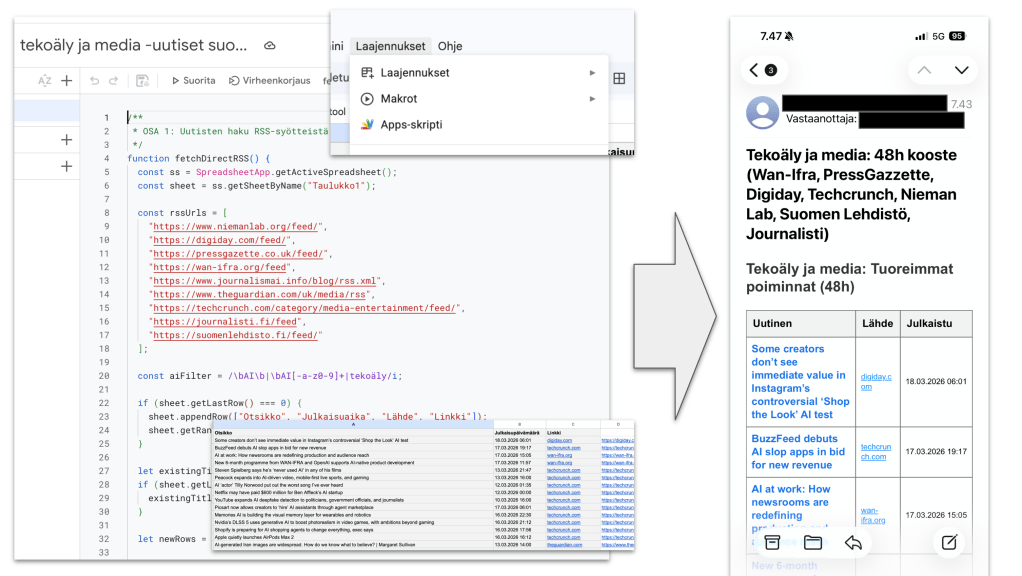This screenshot has width=1022, height=576.
Task: Expand the Makrot submenu
Action: click(x=398, y=99)
